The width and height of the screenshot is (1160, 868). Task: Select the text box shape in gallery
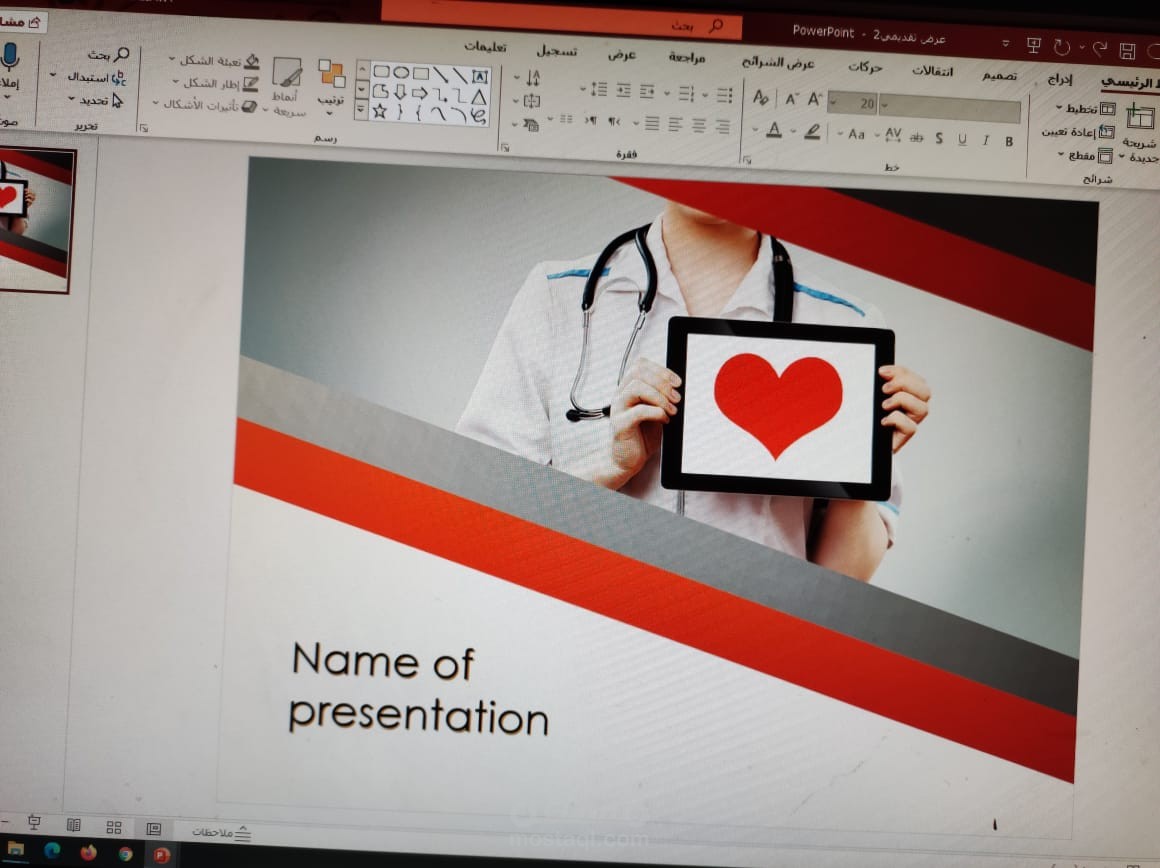pyautogui.click(x=480, y=76)
